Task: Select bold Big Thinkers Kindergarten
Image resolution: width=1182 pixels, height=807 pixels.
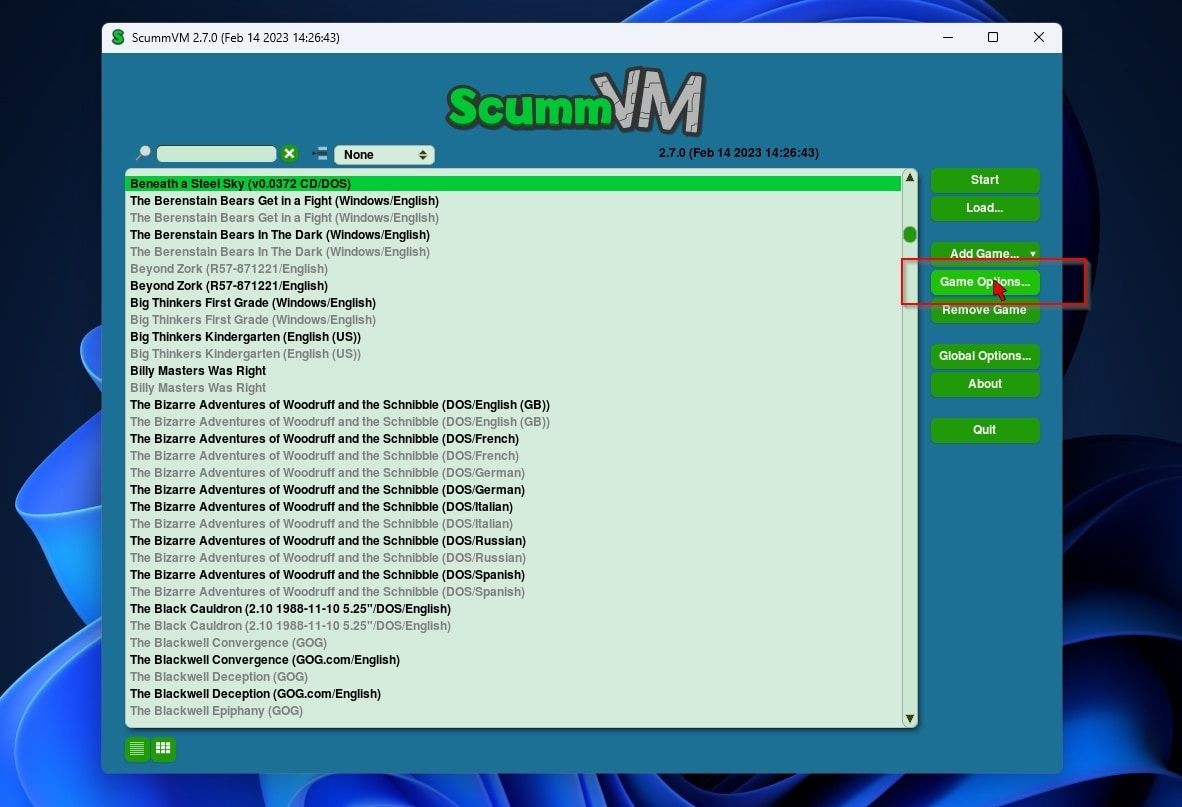Action: (513, 337)
